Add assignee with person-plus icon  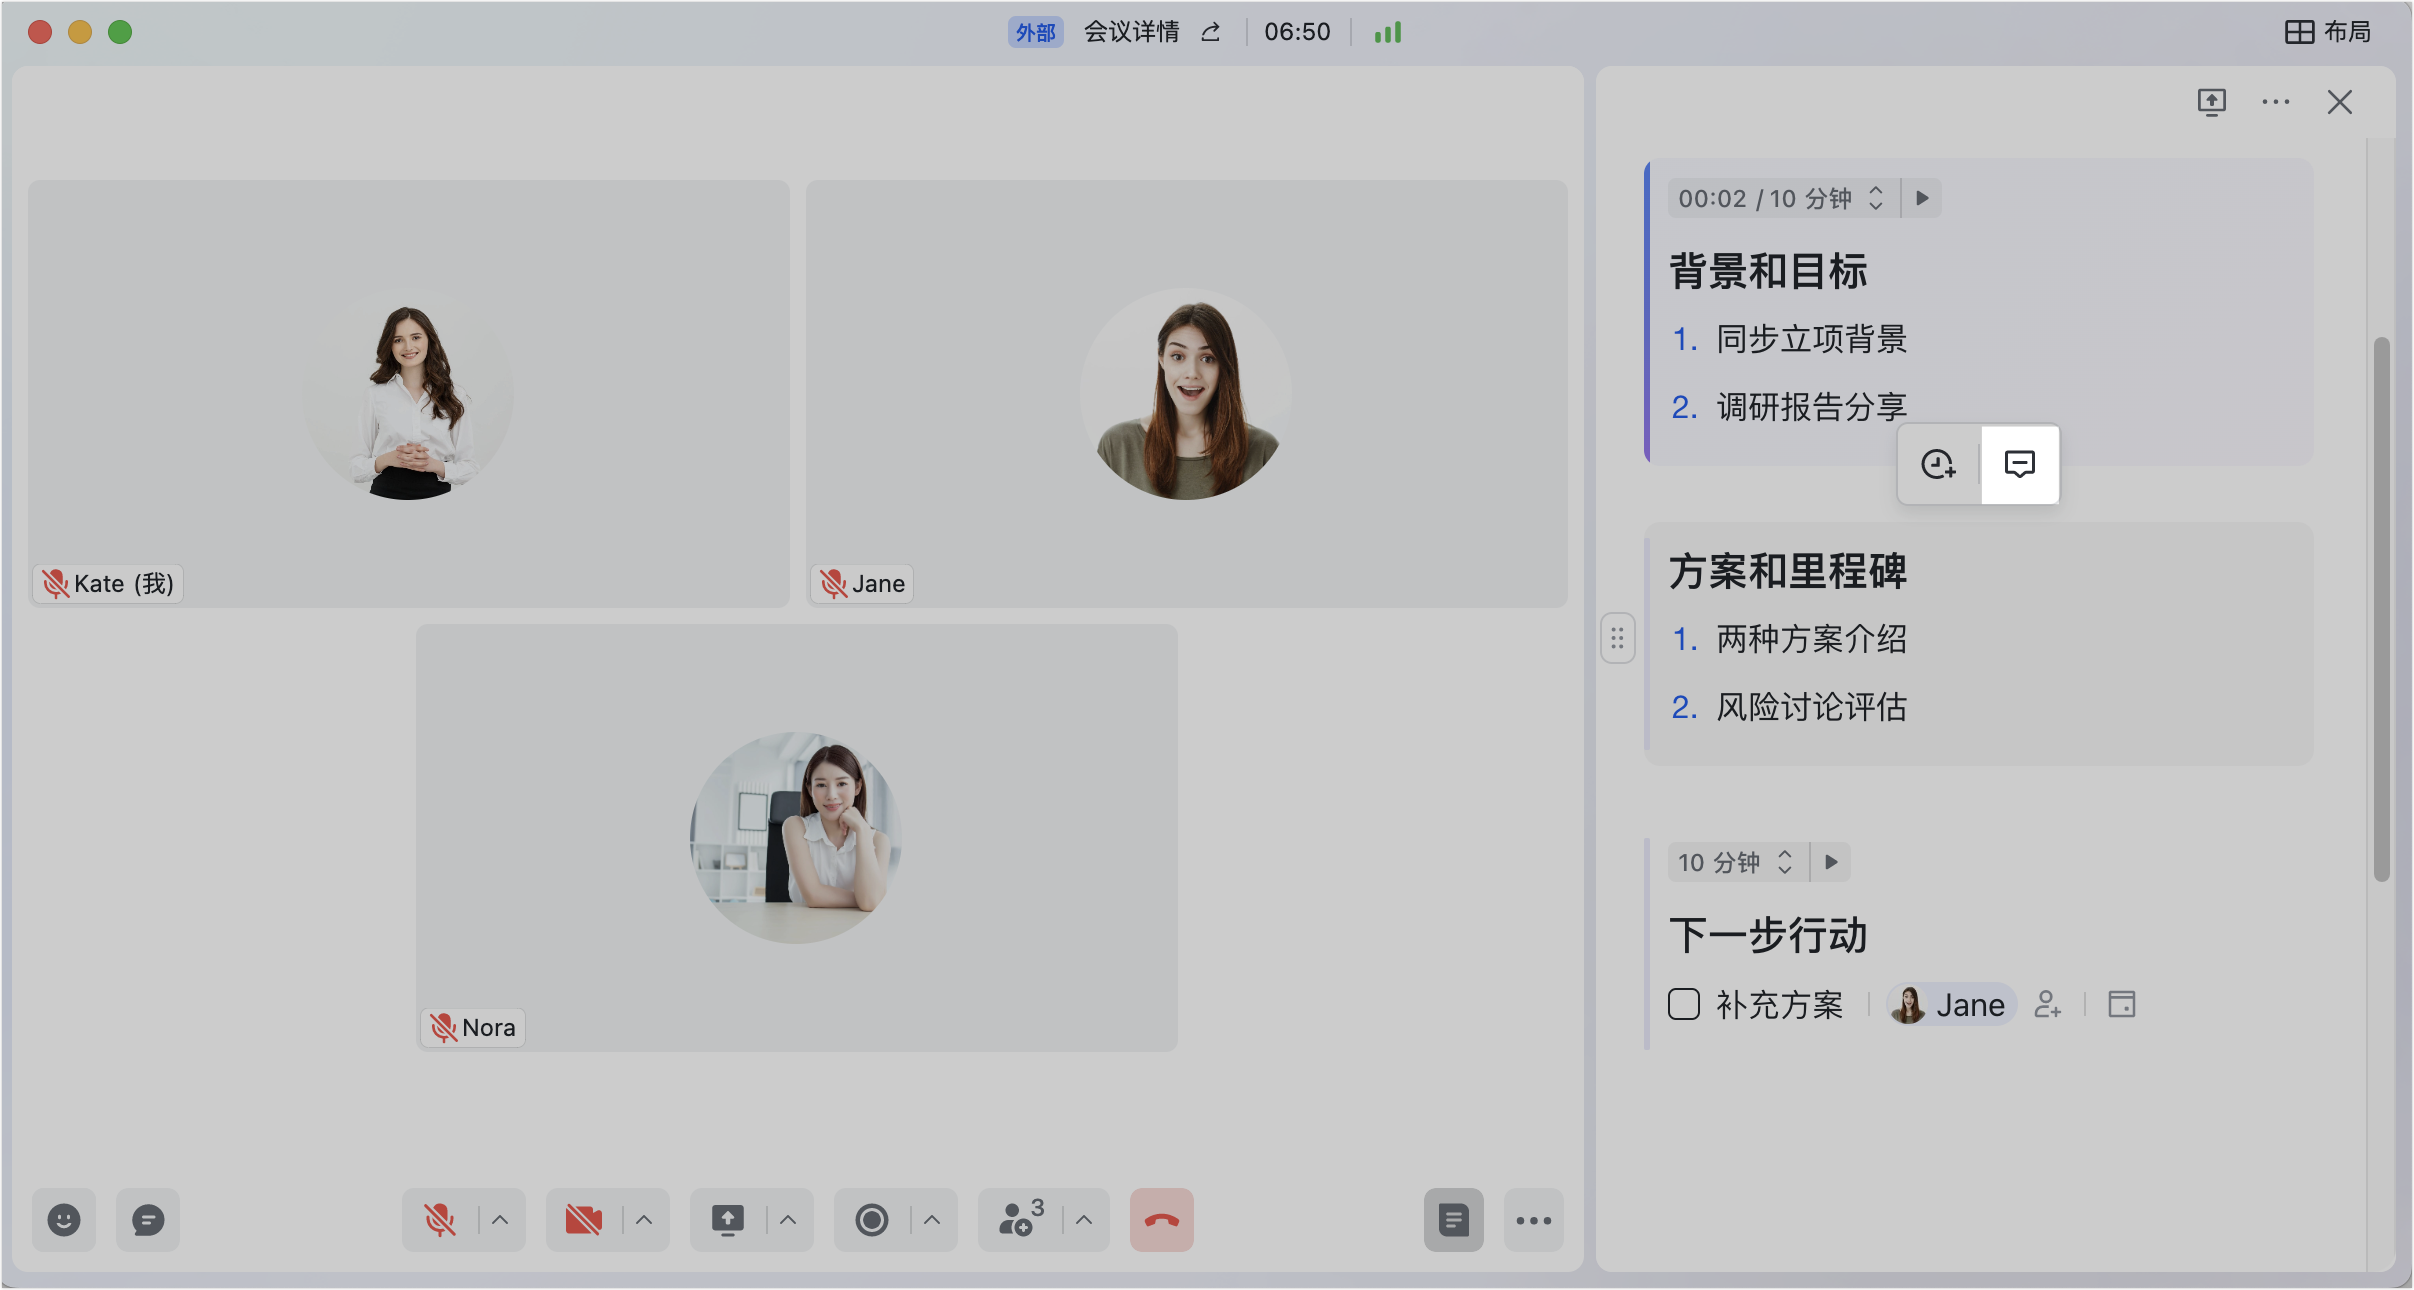pos(2048,1004)
